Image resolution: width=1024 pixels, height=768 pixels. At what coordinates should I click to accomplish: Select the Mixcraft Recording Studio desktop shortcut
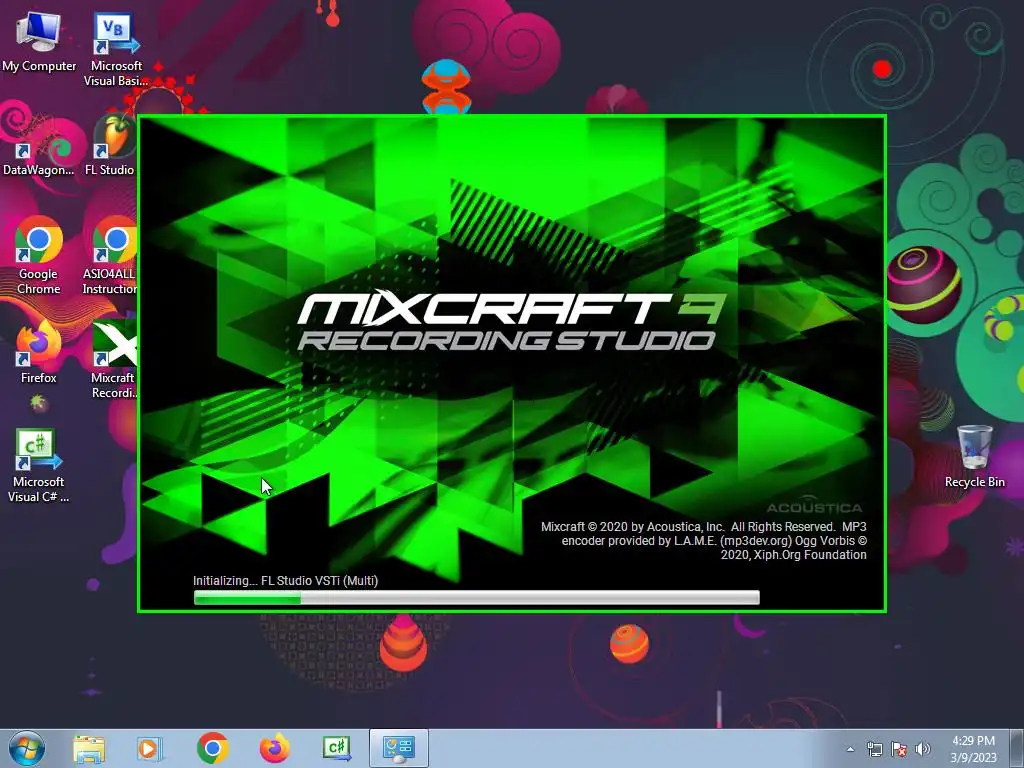(114, 359)
